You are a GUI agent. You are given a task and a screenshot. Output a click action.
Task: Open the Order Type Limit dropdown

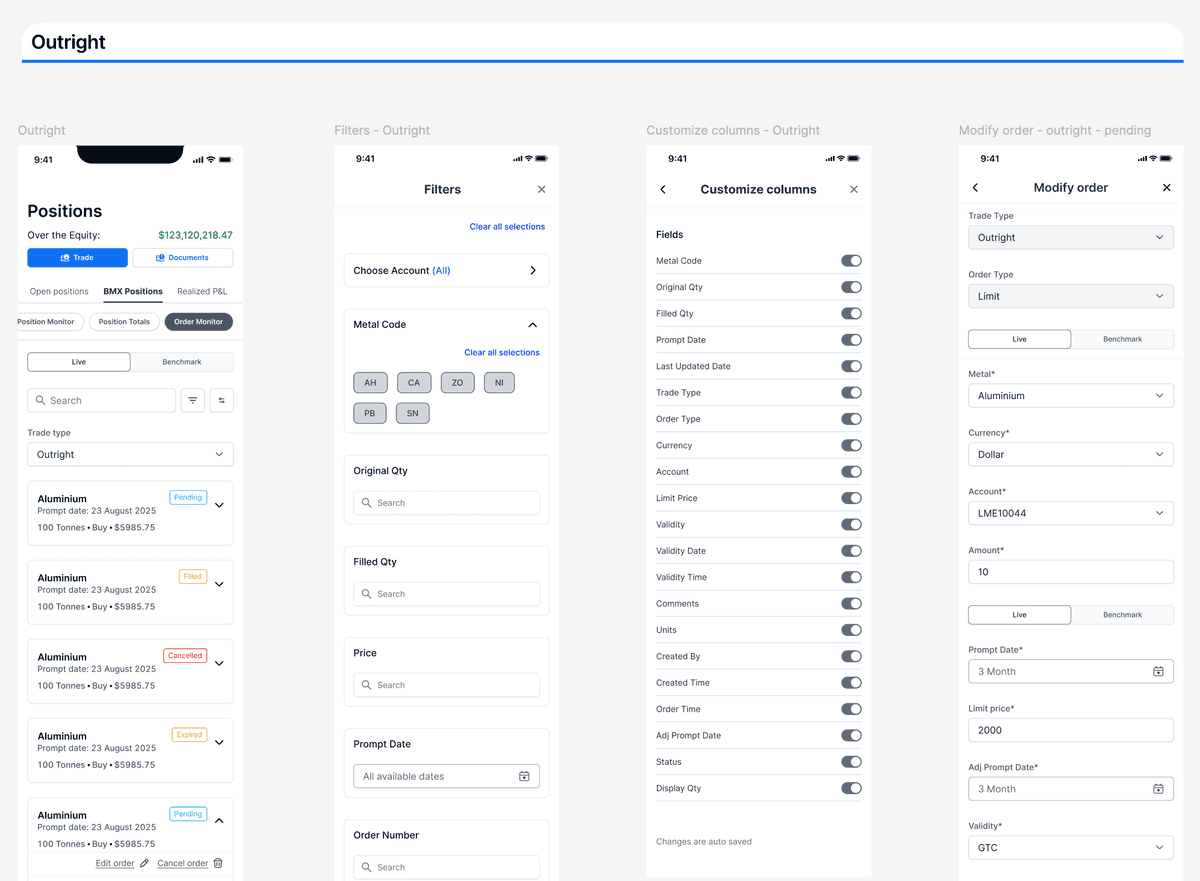pyautogui.click(x=1071, y=296)
